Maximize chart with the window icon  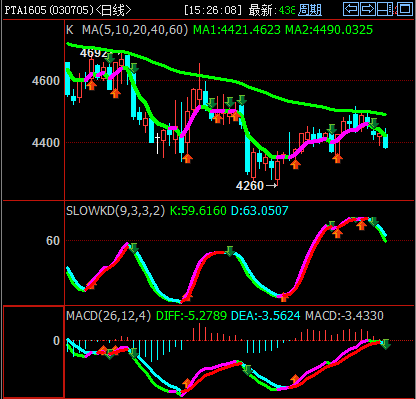[x=405, y=9]
